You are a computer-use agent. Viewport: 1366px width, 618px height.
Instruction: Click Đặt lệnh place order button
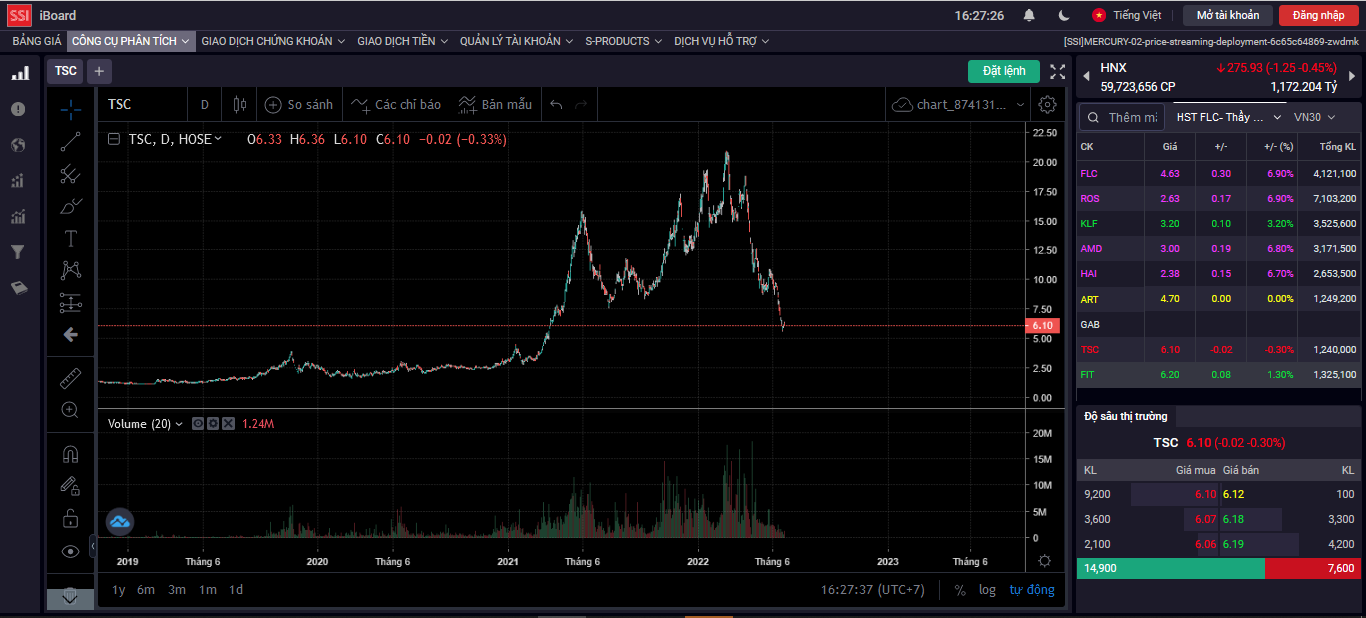click(1004, 71)
